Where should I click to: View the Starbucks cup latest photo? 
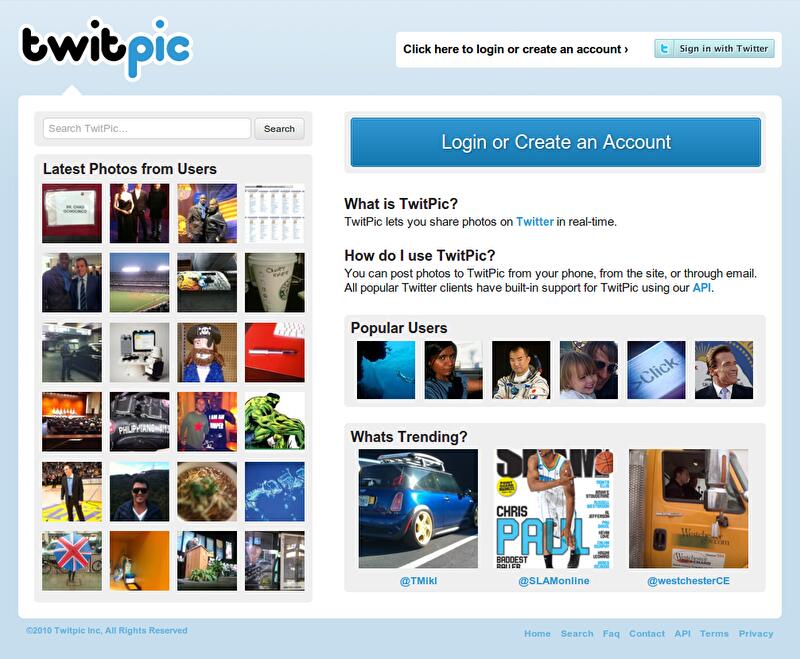click(274, 283)
